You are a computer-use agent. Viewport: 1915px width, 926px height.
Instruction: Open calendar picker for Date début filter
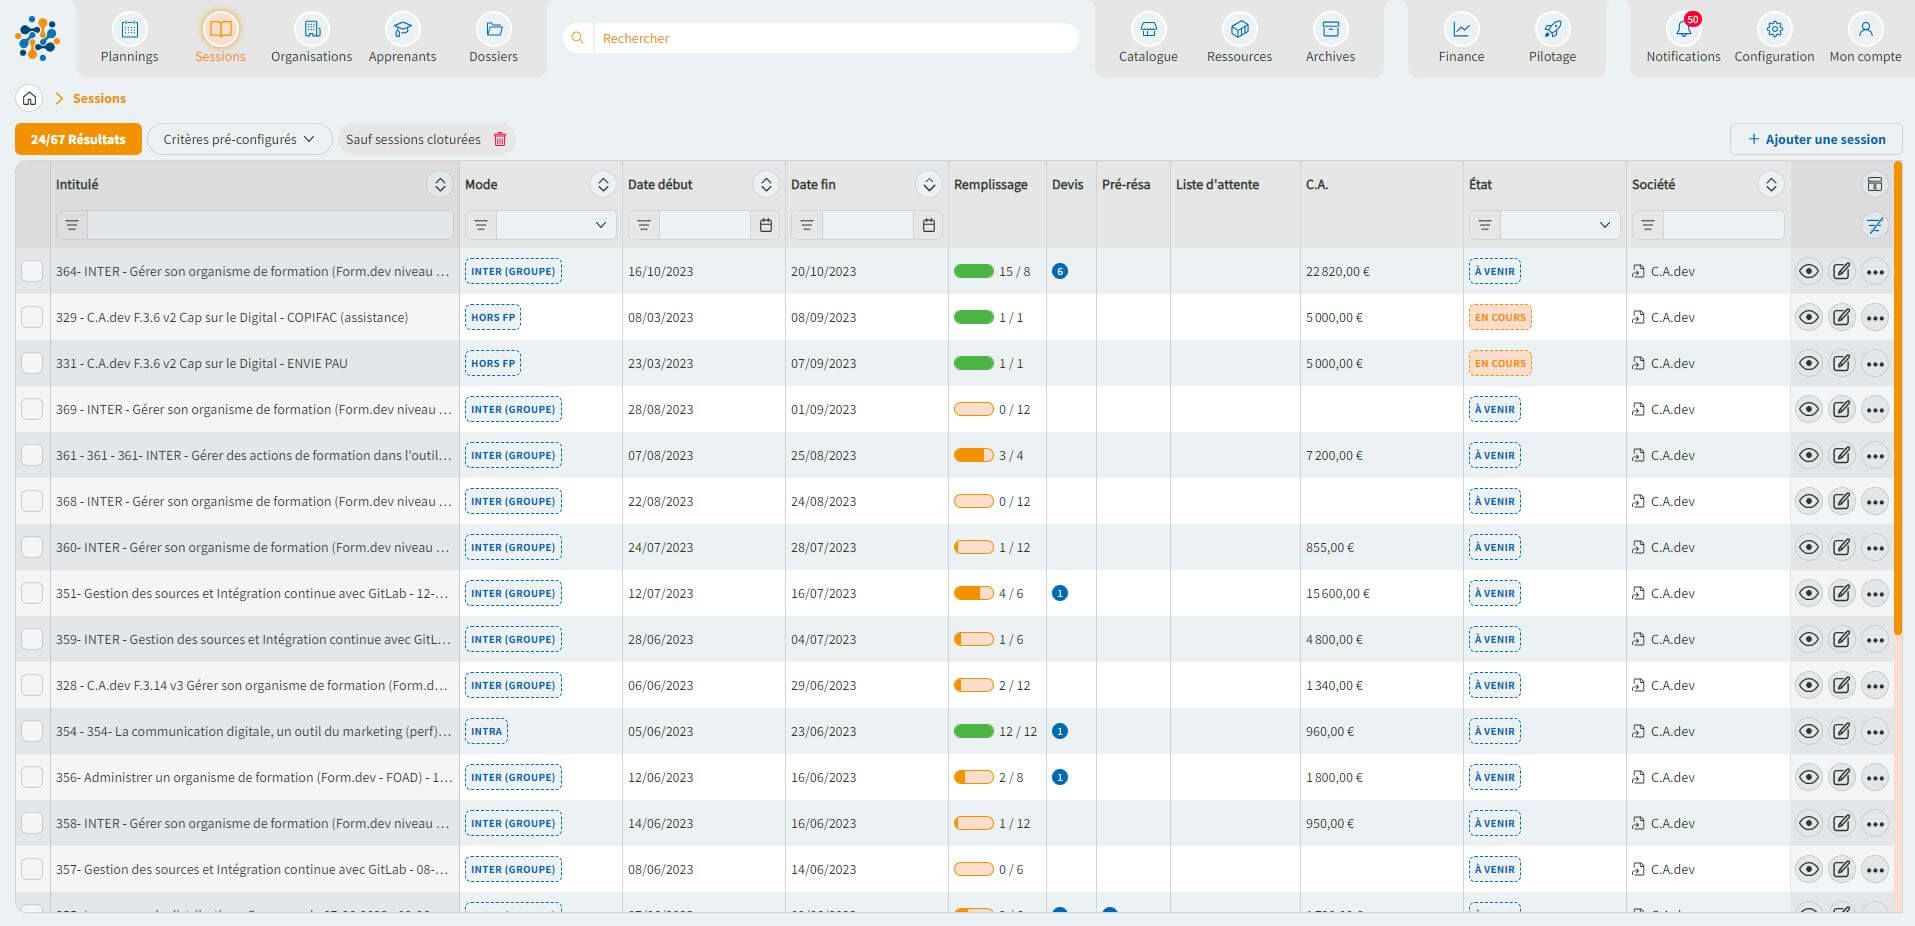click(x=766, y=226)
